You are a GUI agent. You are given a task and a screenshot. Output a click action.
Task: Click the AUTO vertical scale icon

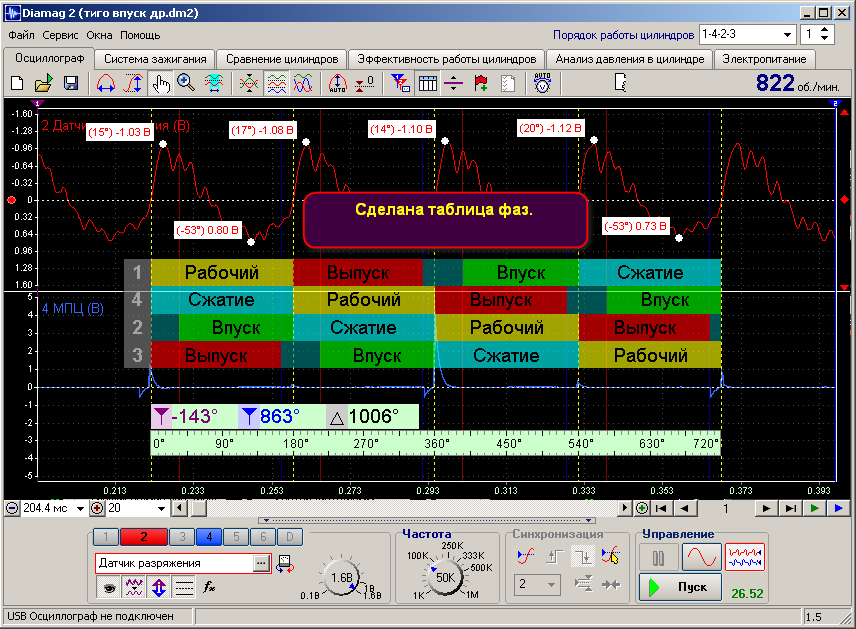click(337, 84)
